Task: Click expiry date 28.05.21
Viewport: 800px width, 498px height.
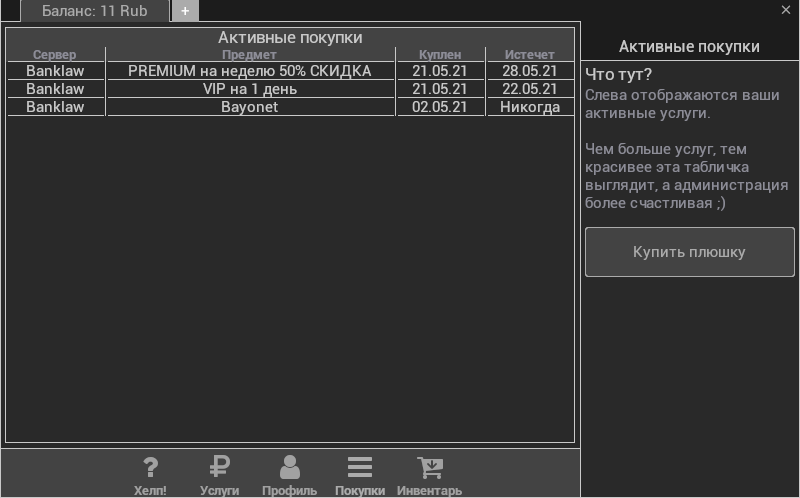Action: [x=530, y=71]
